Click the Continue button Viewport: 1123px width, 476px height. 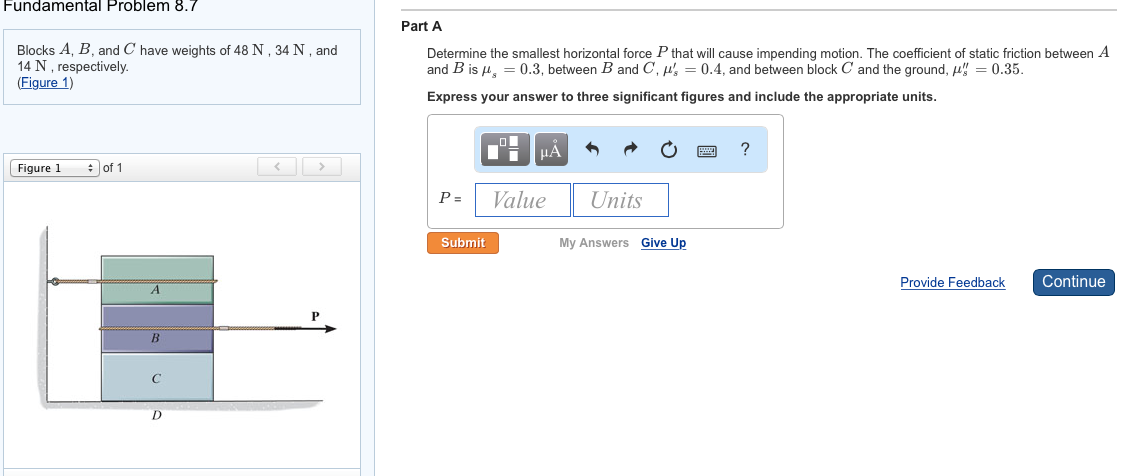pyautogui.click(x=1074, y=282)
